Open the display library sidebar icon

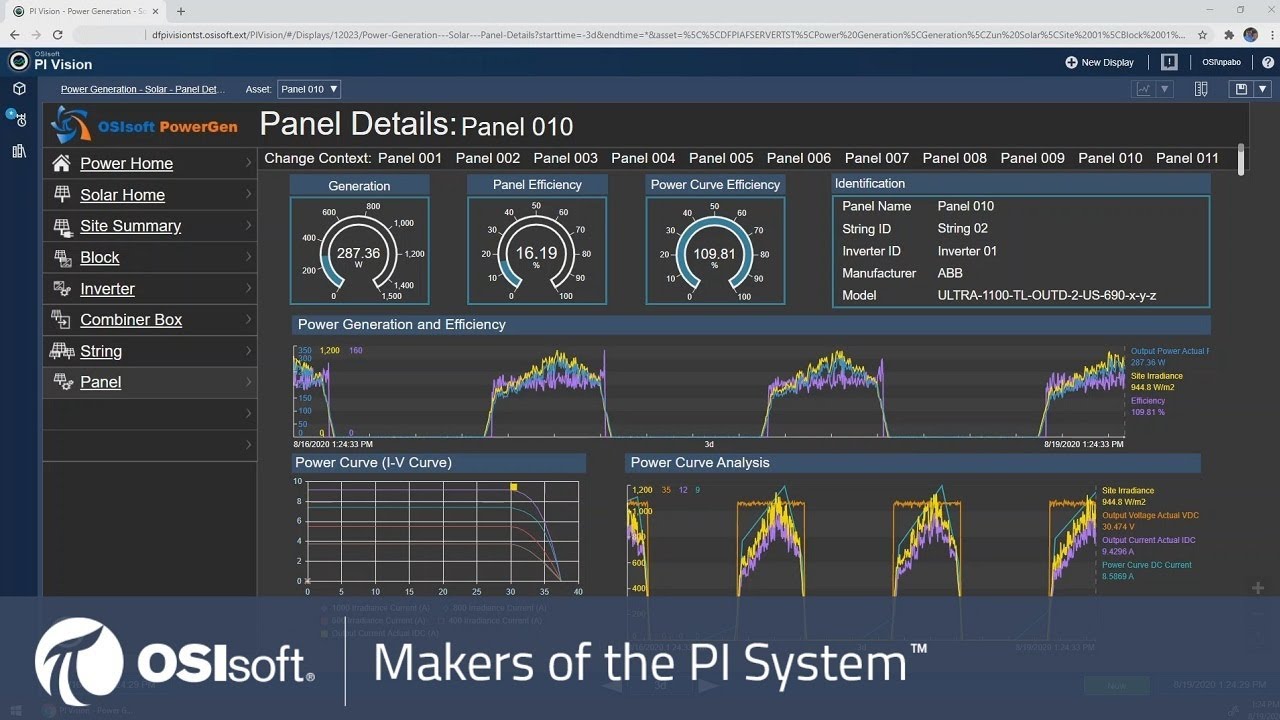(x=19, y=151)
